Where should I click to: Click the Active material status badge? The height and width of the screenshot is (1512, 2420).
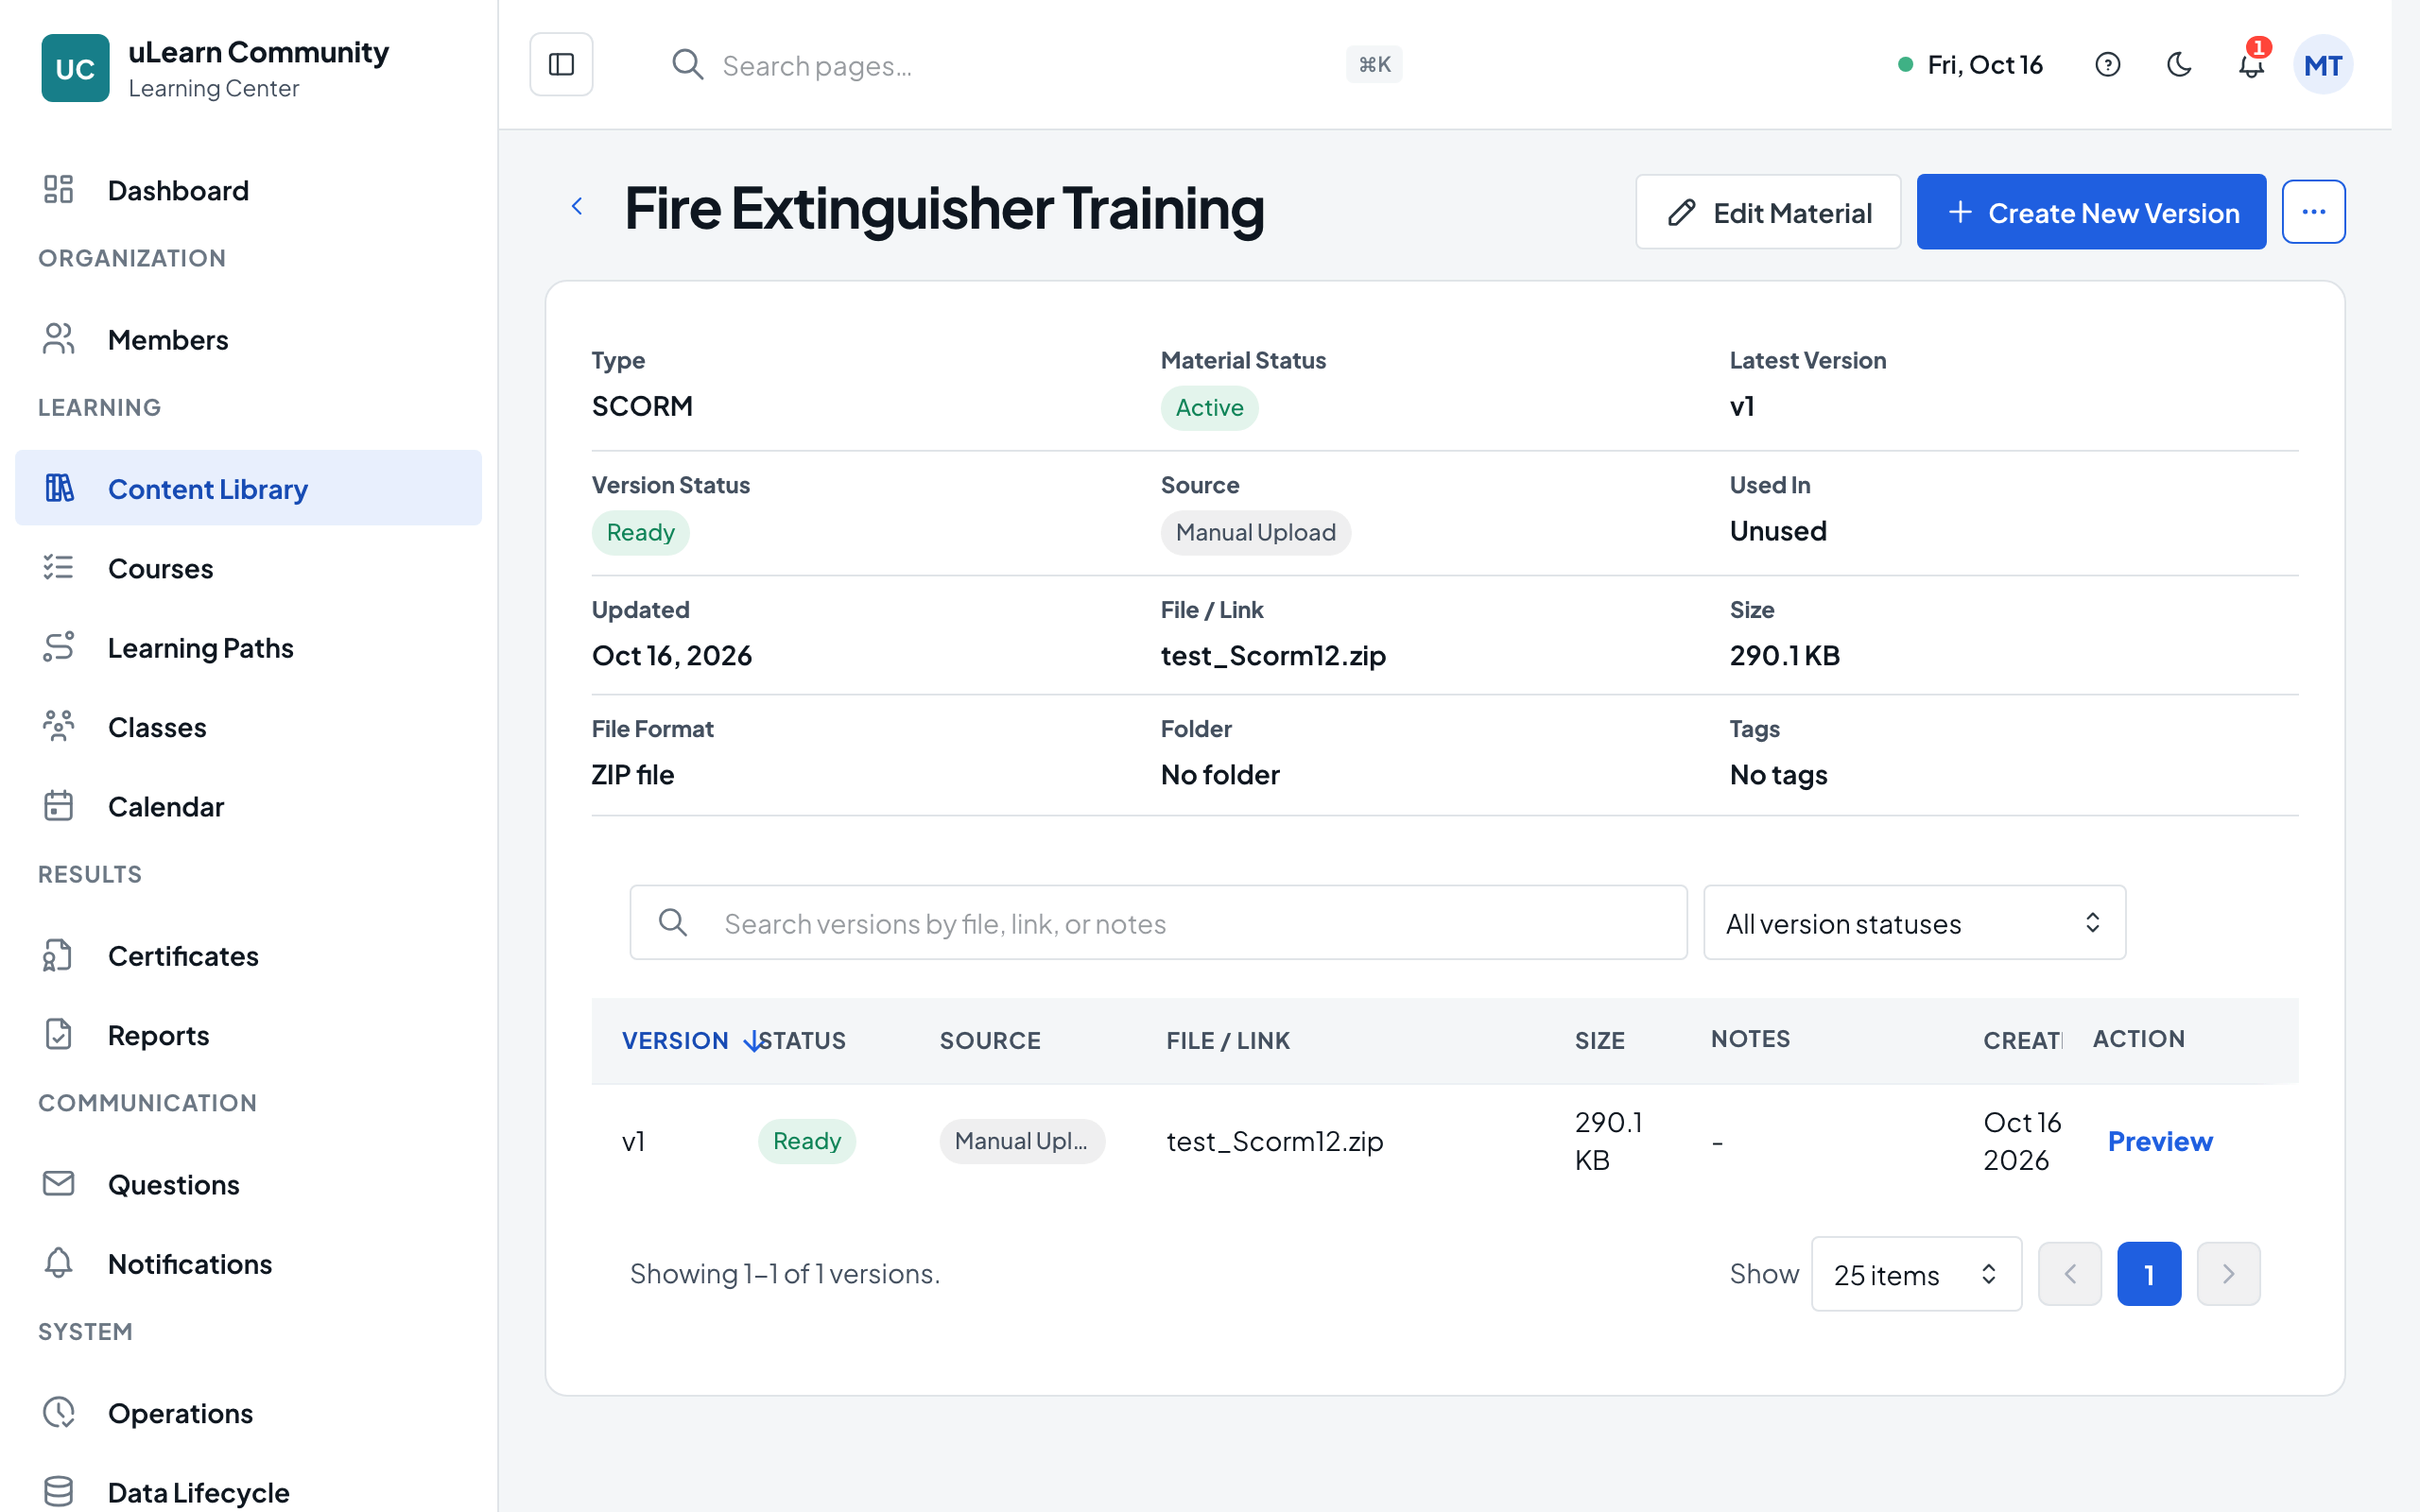coord(1209,408)
